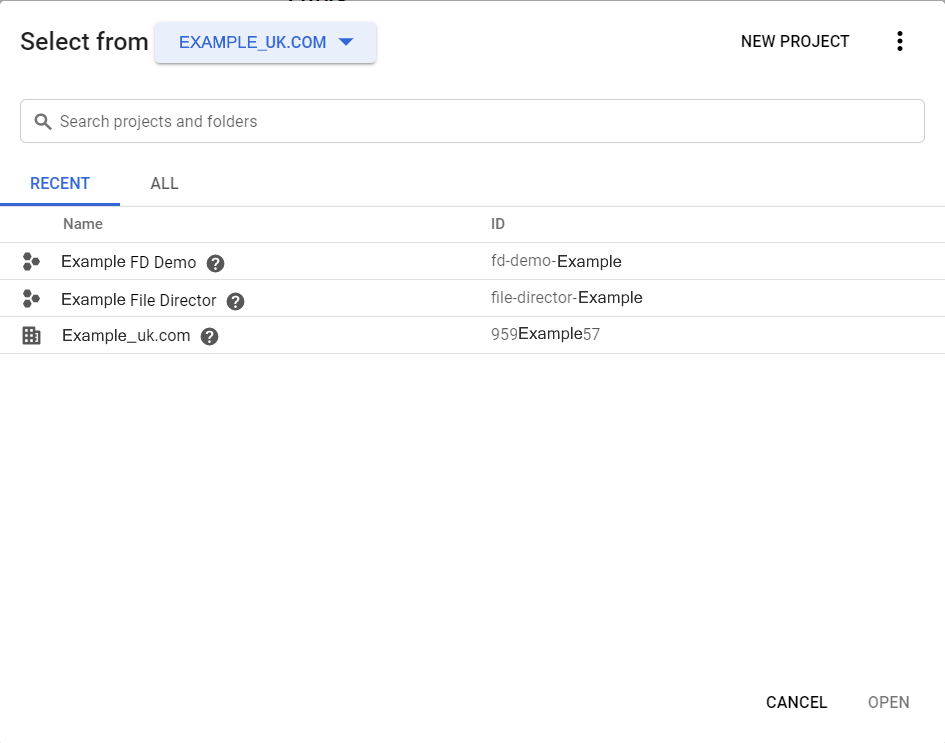
Task: Click help icon next to Example_uk.com
Action: pos(209,337)
